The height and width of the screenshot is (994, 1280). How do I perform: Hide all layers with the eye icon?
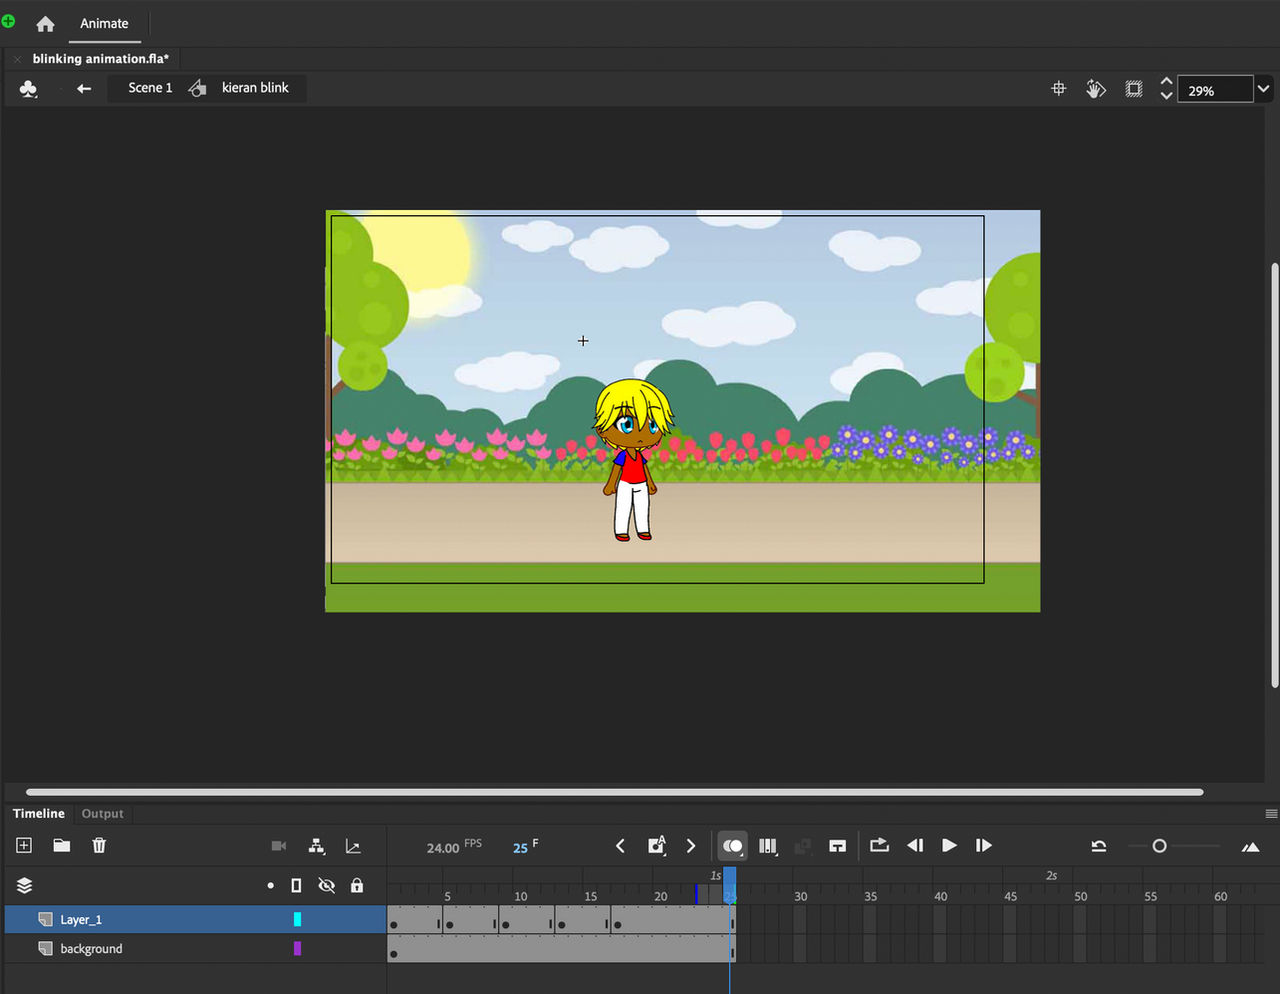[x=327, y=886]
